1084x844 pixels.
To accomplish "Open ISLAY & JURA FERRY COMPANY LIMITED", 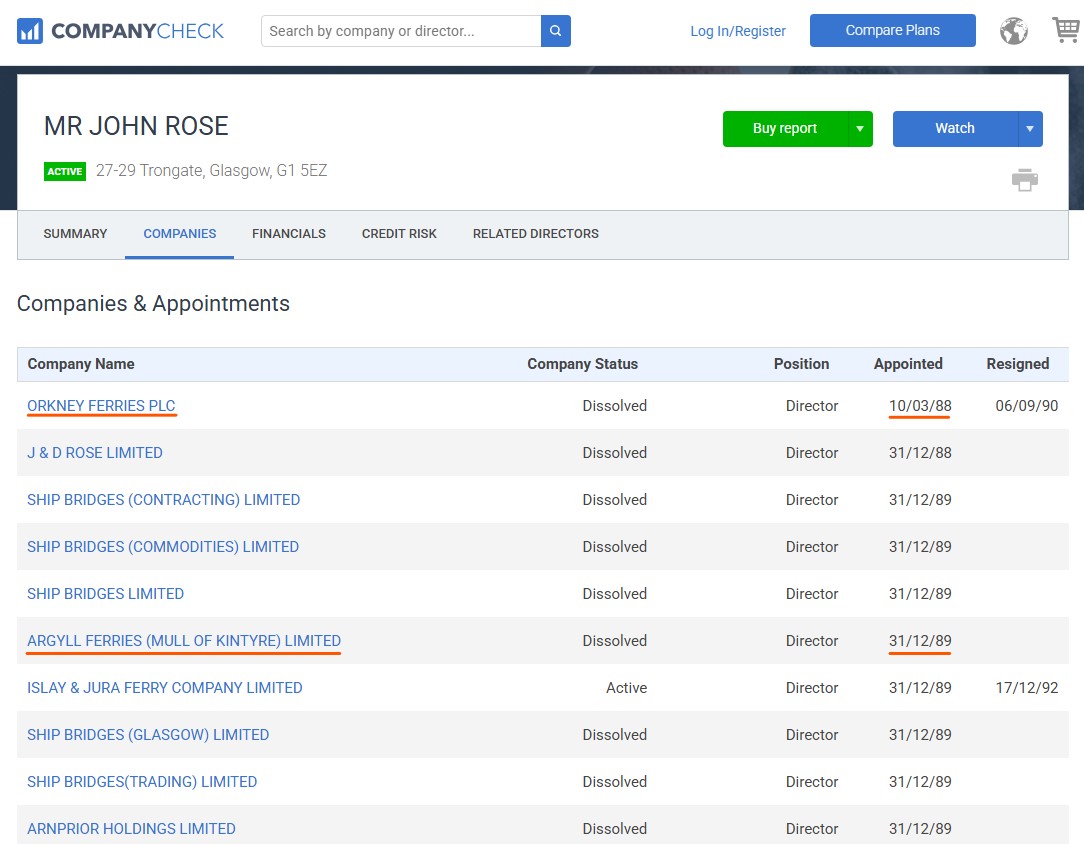I will pos(165,688).
